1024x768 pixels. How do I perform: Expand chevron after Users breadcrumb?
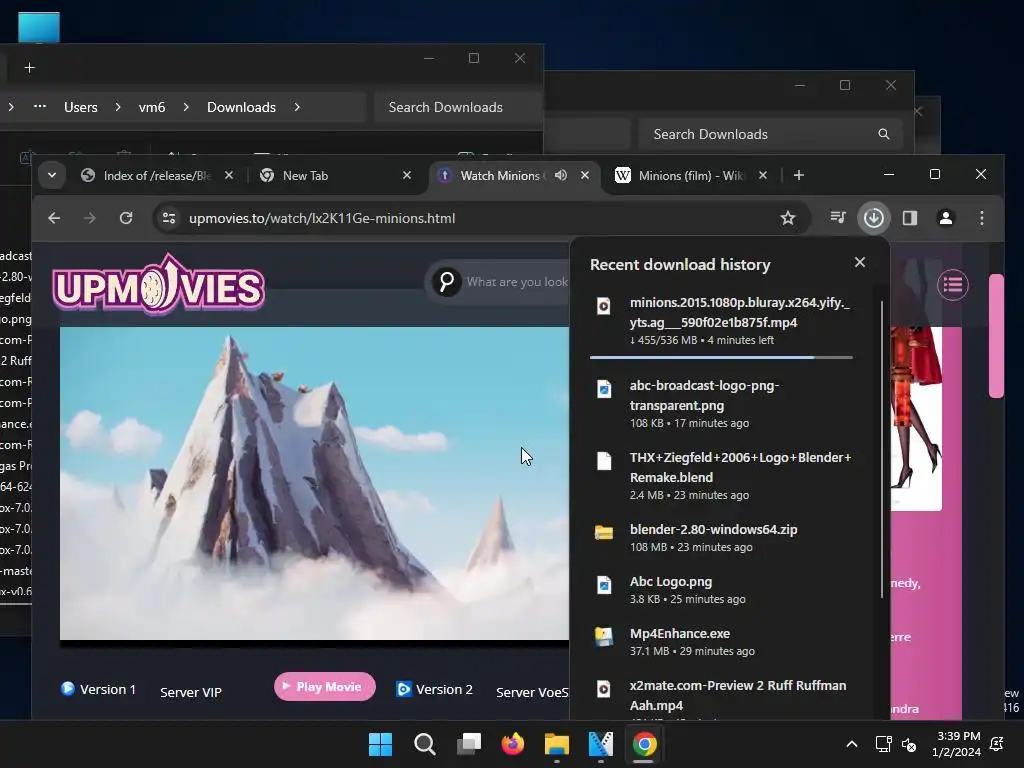[118, 107]
